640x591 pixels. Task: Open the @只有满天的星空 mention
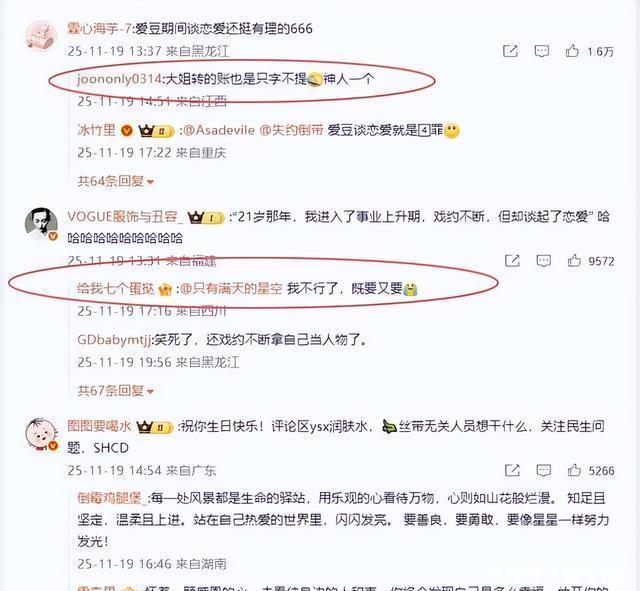[x=231, y=289]
